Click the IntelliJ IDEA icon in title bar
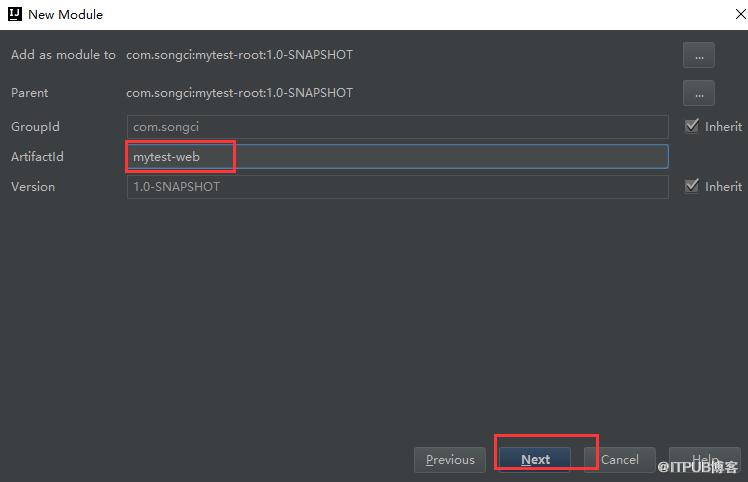748x482 pixels. [15, 14]
